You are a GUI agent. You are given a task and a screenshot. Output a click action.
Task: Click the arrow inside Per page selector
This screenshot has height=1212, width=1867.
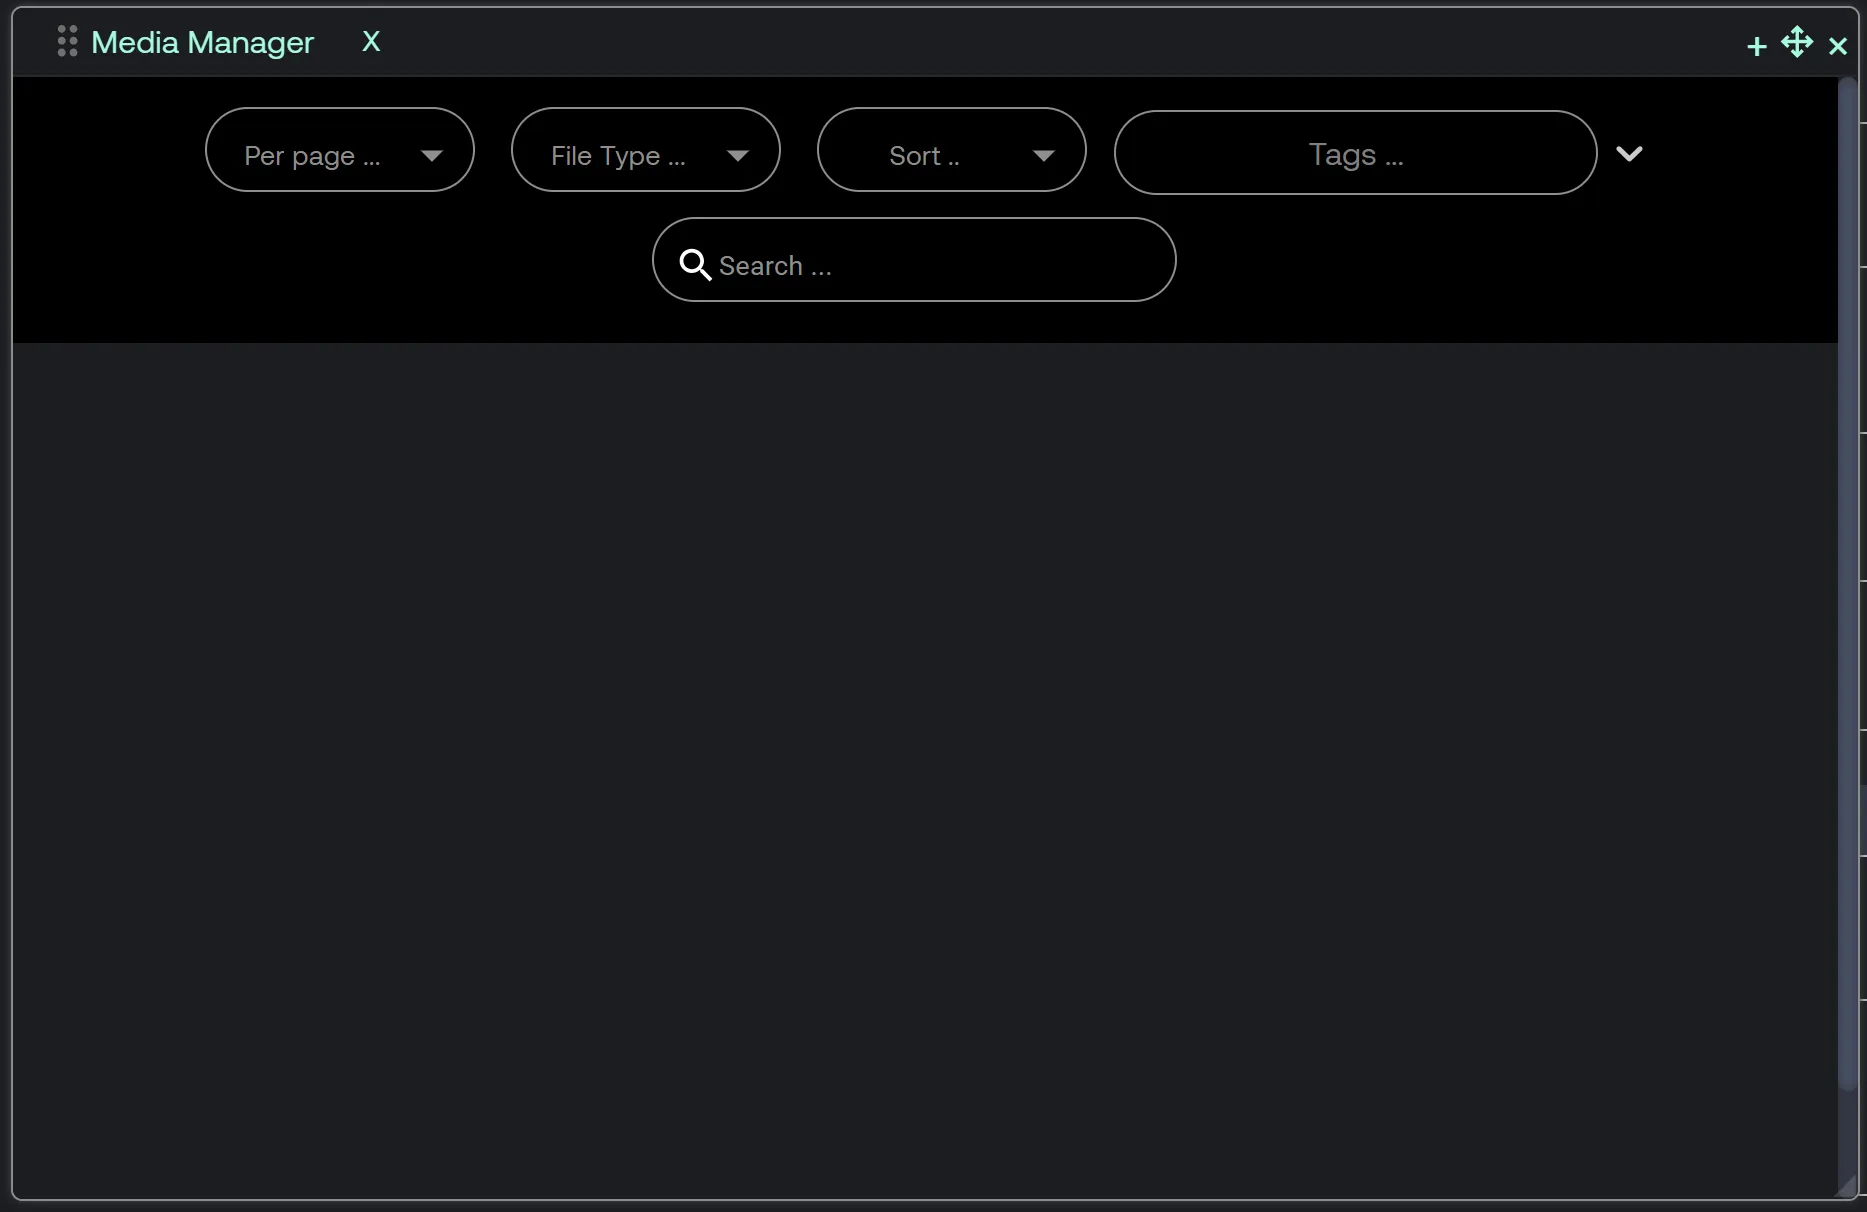[x=432, y=155]
